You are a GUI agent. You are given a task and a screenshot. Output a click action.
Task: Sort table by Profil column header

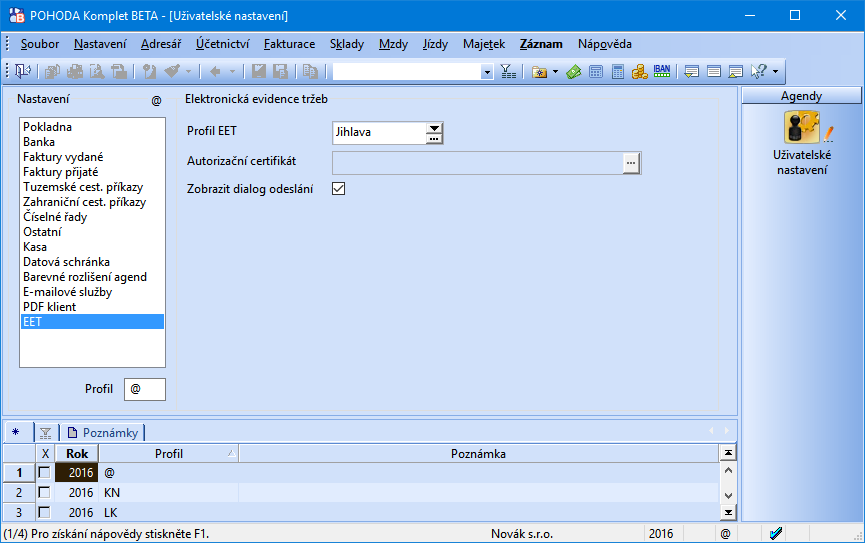pos(169,454)
